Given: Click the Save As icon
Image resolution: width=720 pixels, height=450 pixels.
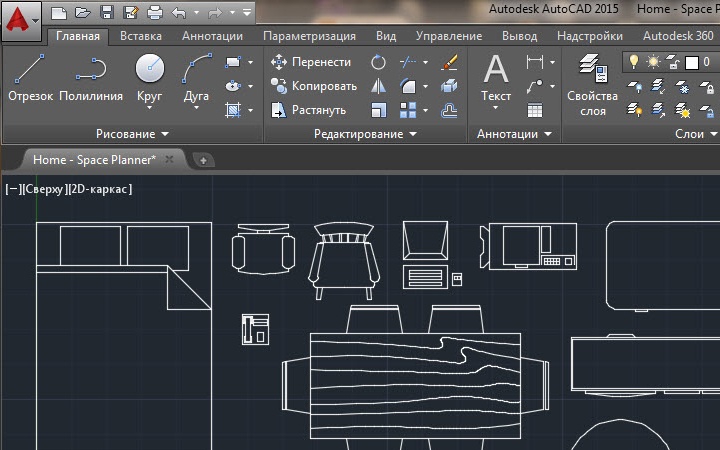Looking at the screenshot, I should coord(131,12).
